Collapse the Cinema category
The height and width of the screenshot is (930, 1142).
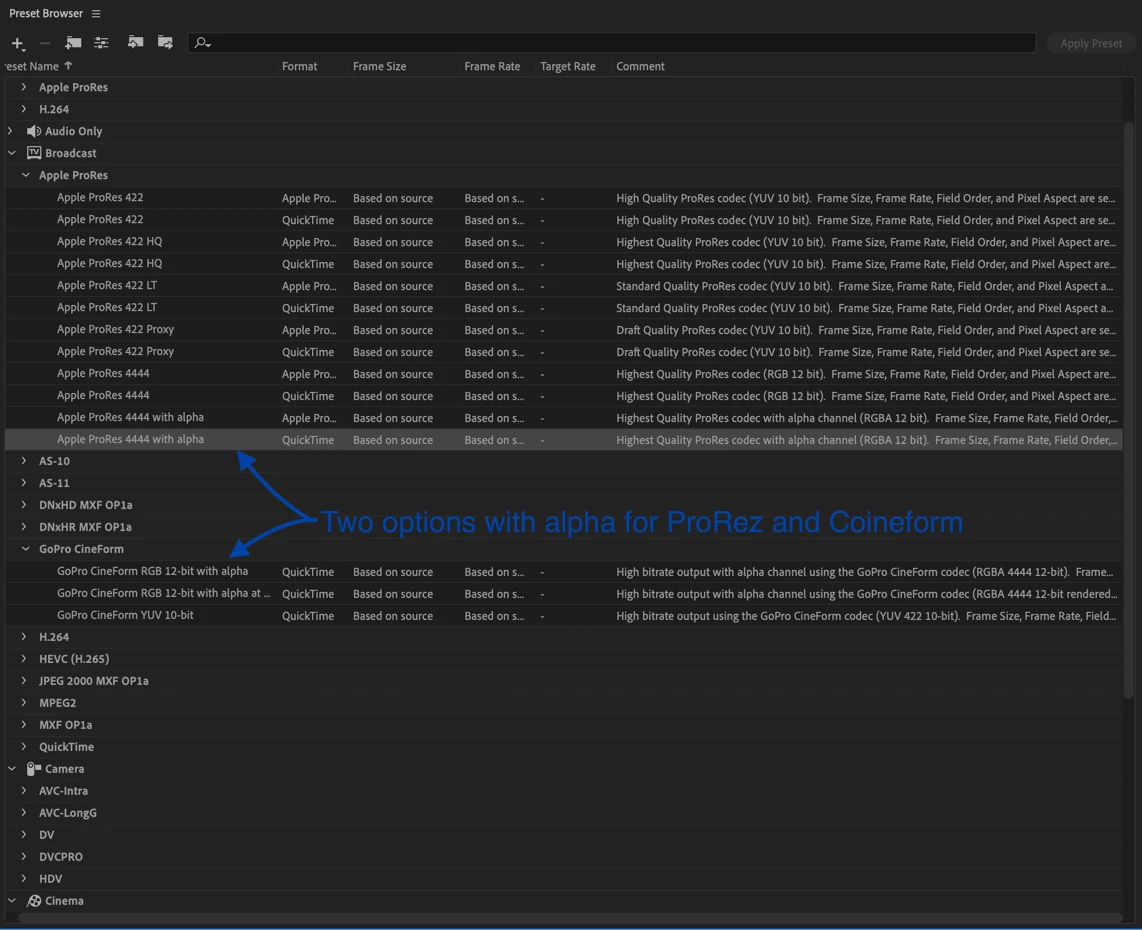point(12,901)
